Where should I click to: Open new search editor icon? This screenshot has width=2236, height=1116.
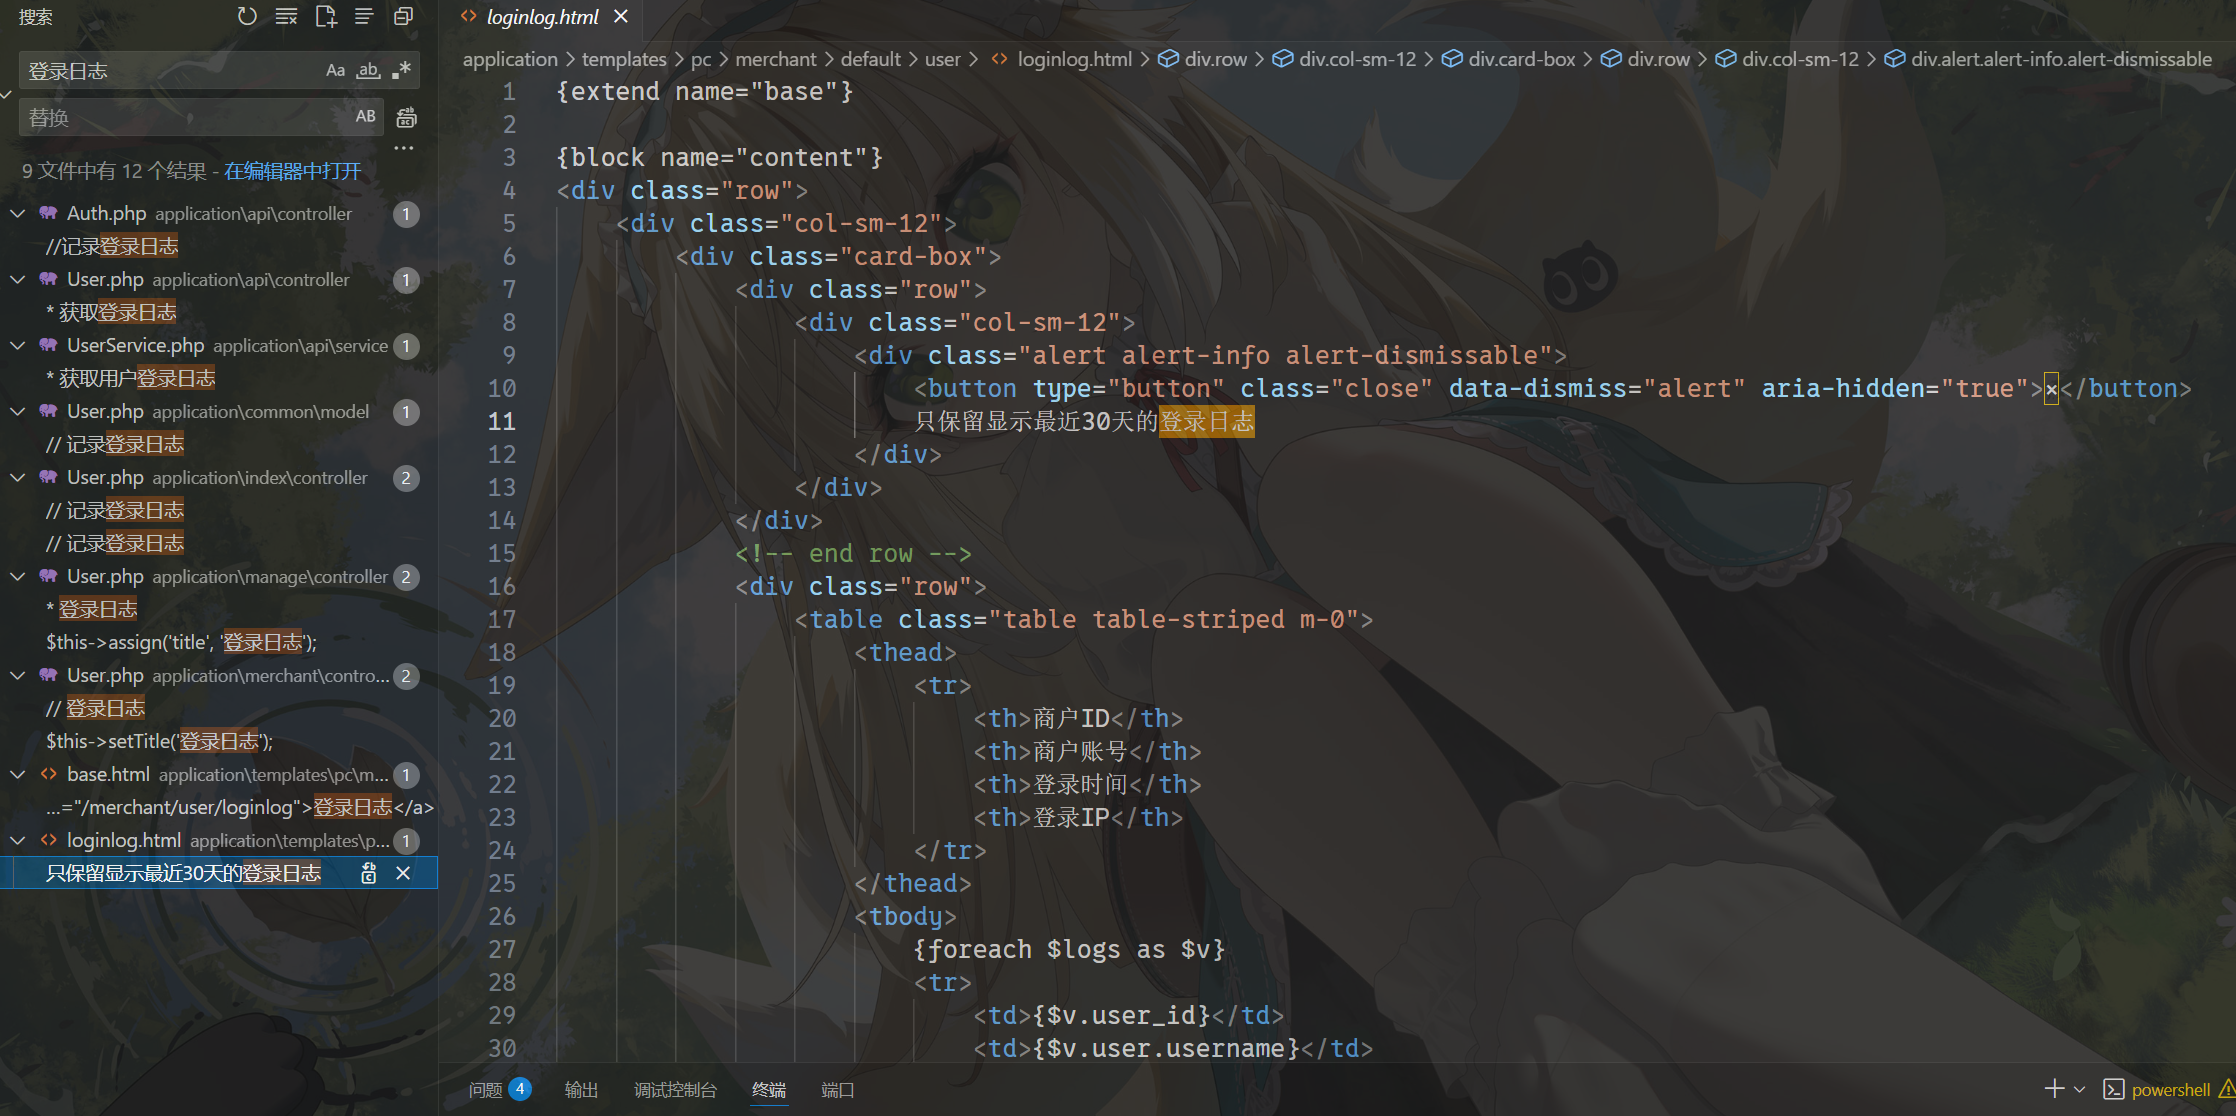(325, 16)
